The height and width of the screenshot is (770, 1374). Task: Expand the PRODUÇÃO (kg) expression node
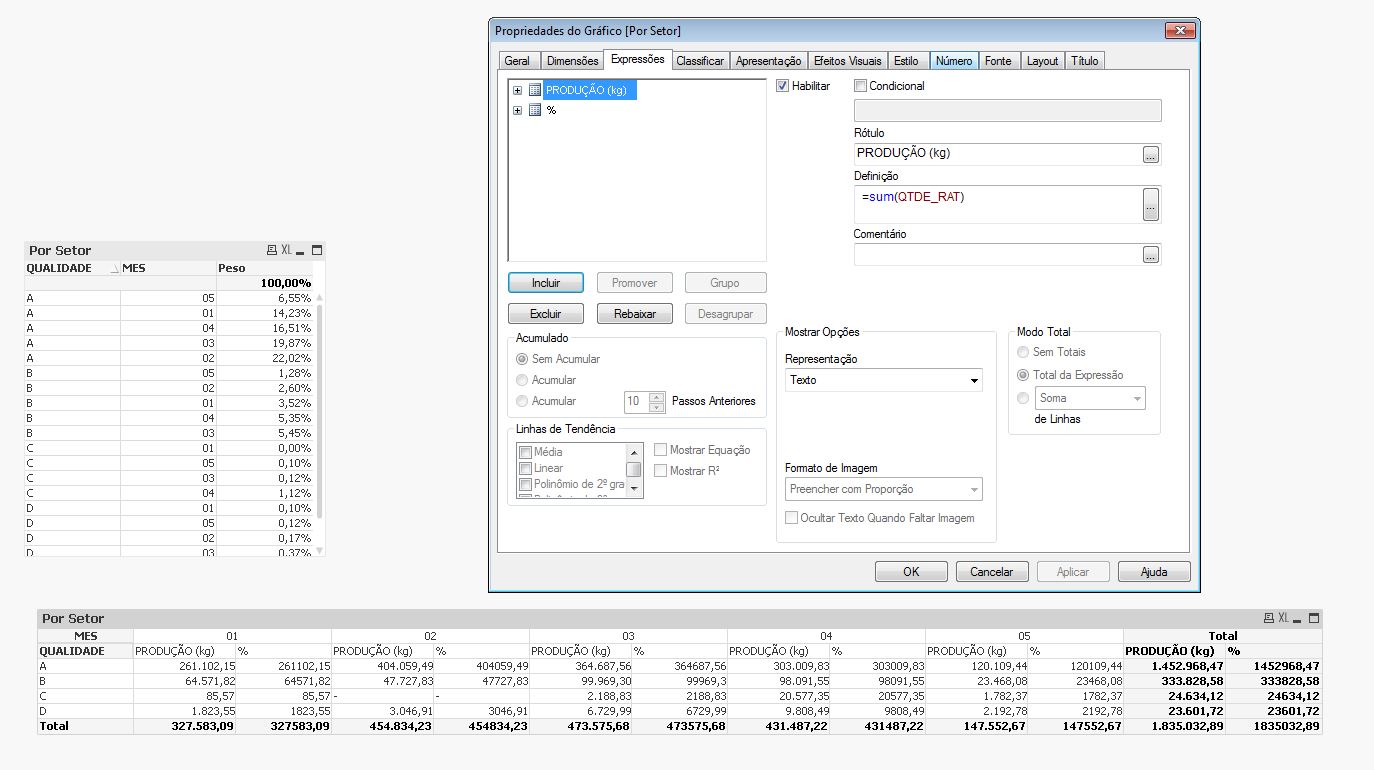(517, 90)
